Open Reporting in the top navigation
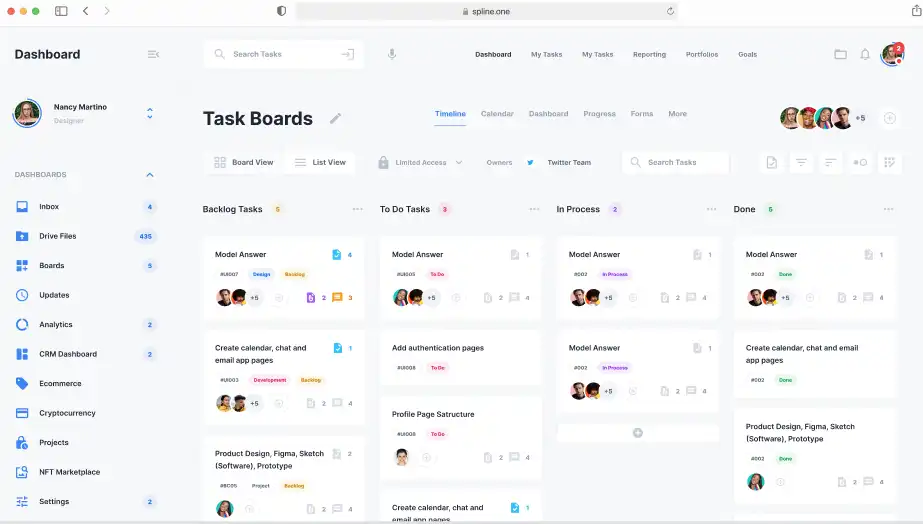923x524 pixels. pos(649,54)
